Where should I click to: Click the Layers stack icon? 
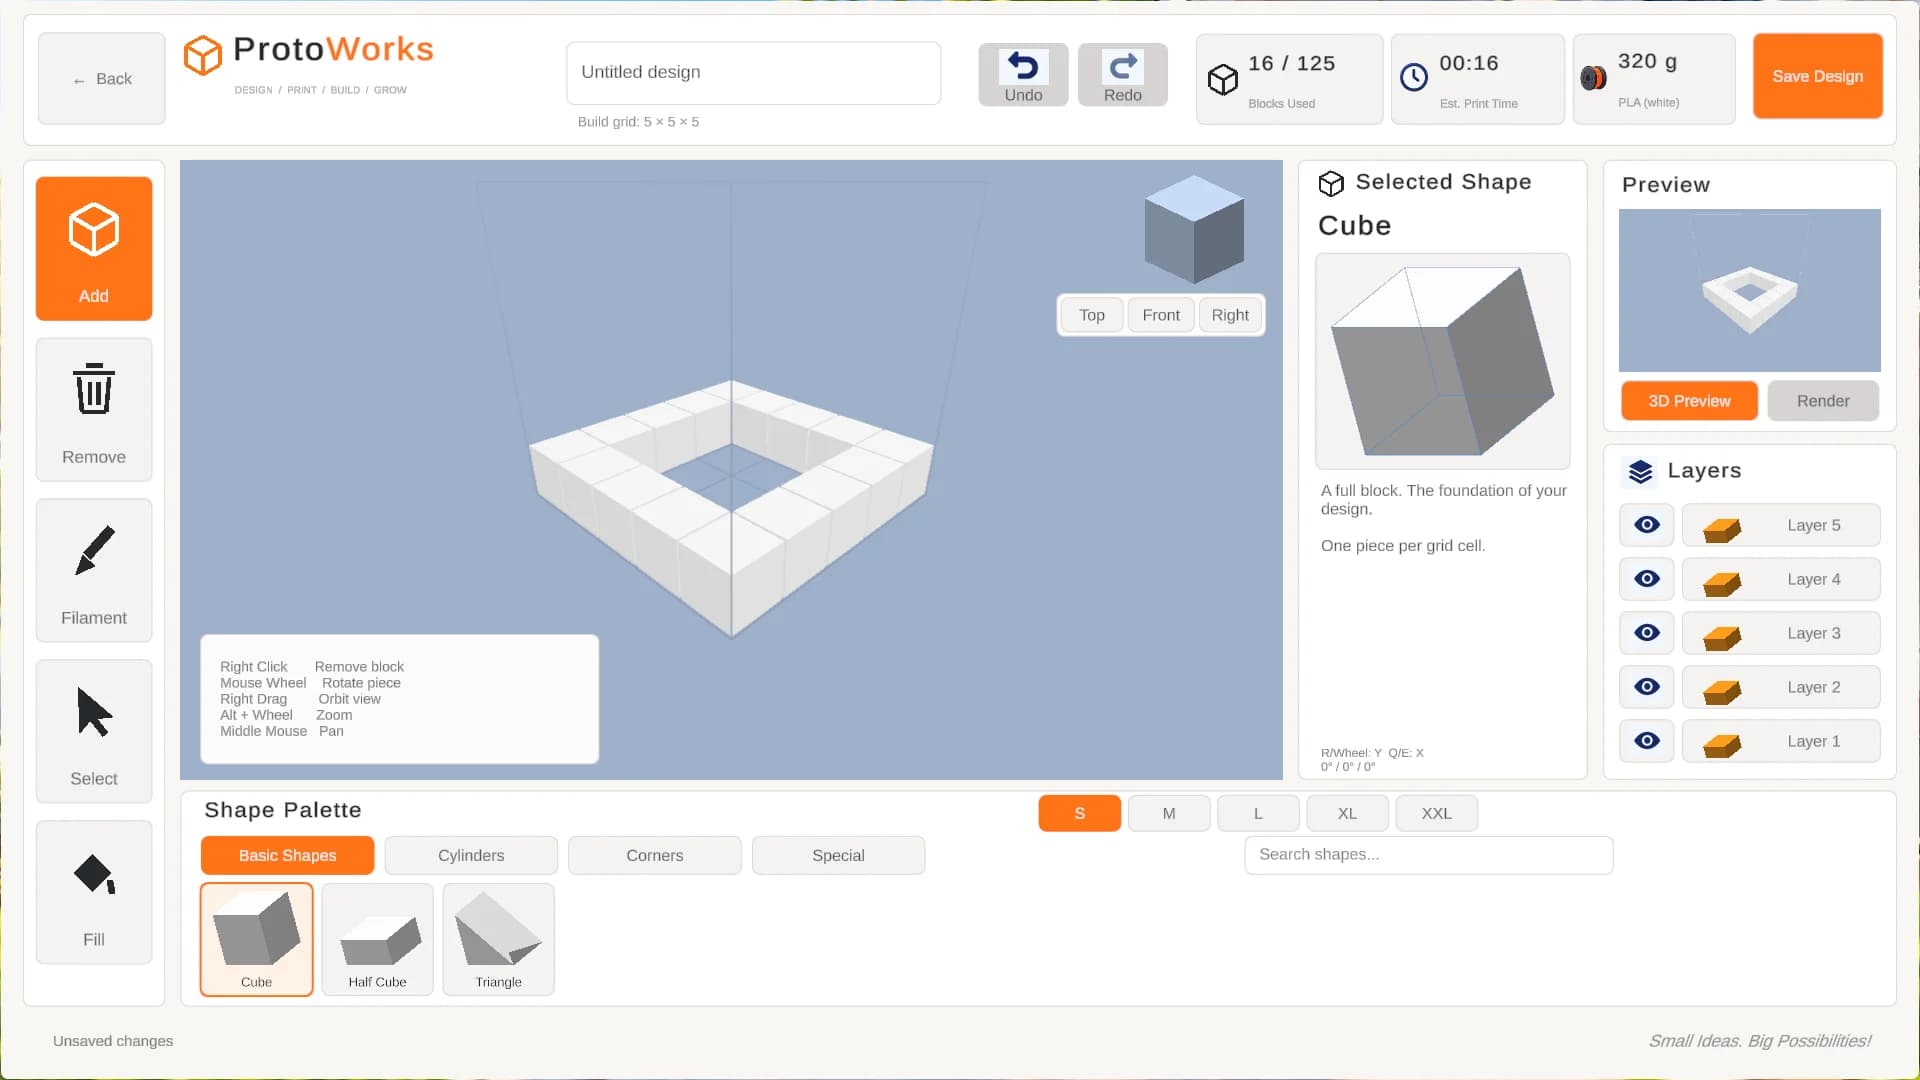(1640, 471)
